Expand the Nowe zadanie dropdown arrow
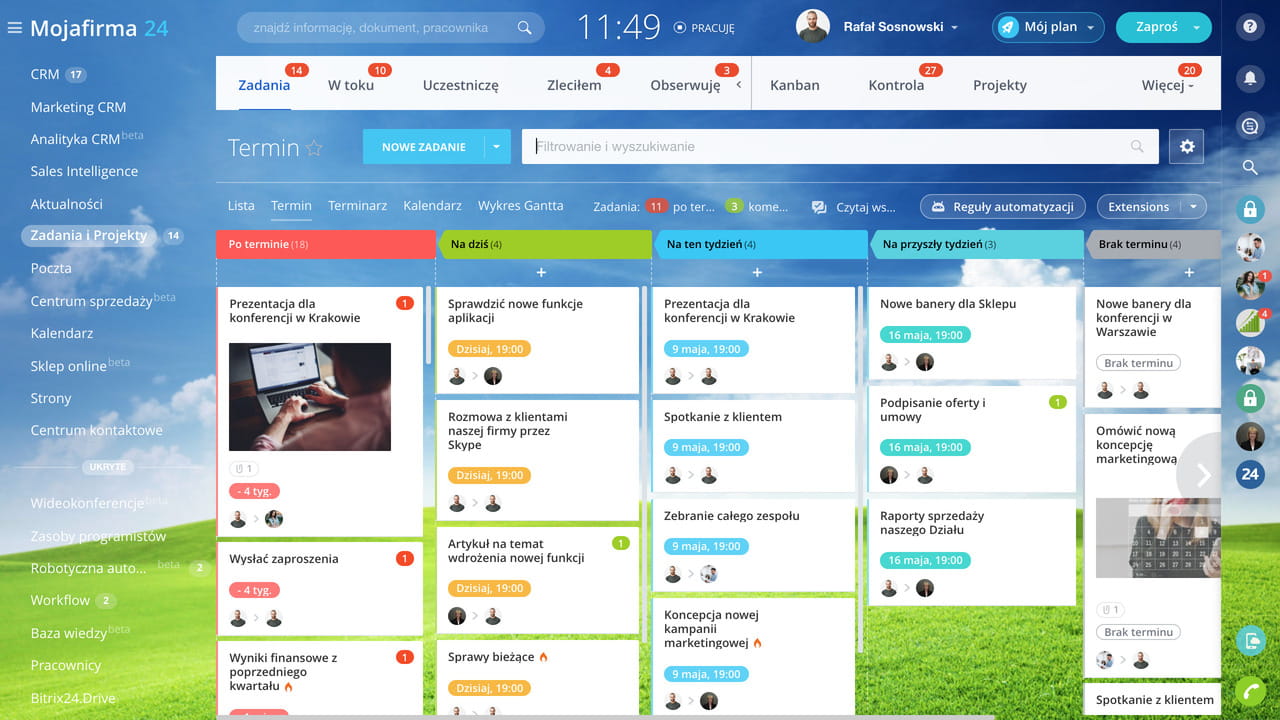The image size is (1280, 720). pos(497,147)
